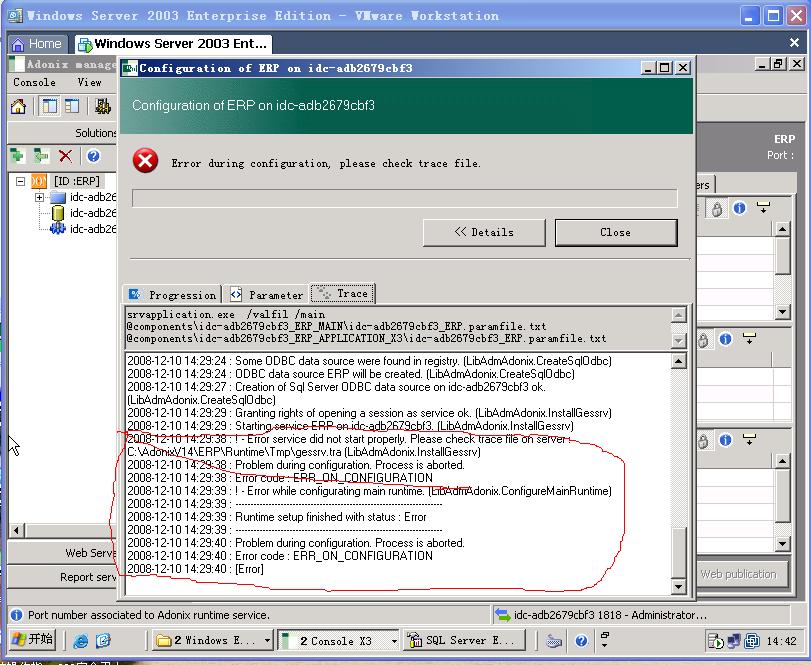The image size is (811, 665).
Task: Click the red X delete solution icon
Action: [65, 156]
